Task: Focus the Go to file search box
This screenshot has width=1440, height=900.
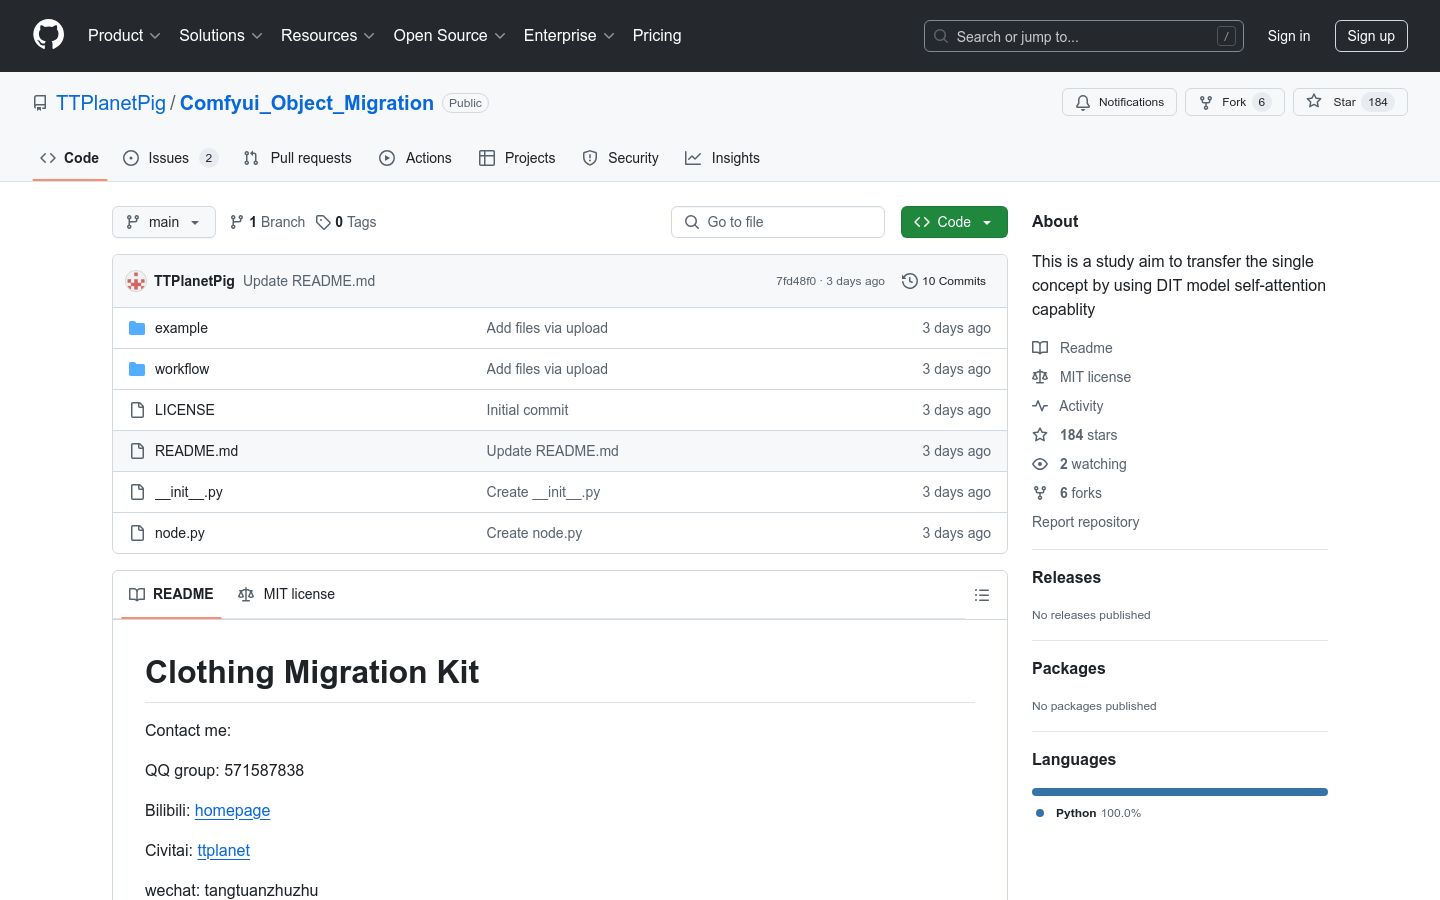Action: click(x=778, y=222)
